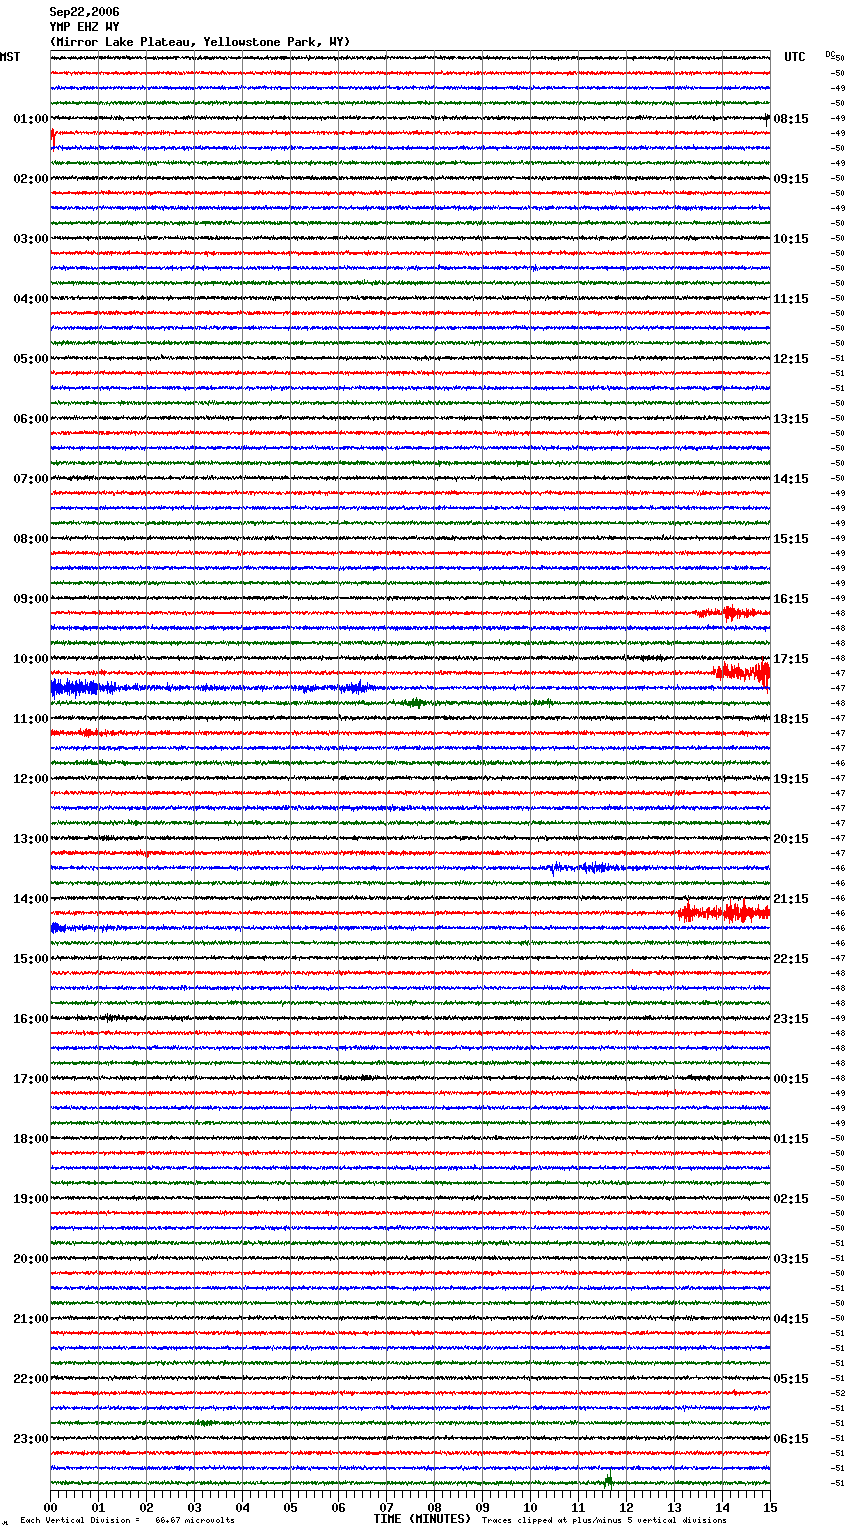This screenshot has width=850, height=1534.
Task: Select the 01:00 MST time label
Action: pos(31,119)
